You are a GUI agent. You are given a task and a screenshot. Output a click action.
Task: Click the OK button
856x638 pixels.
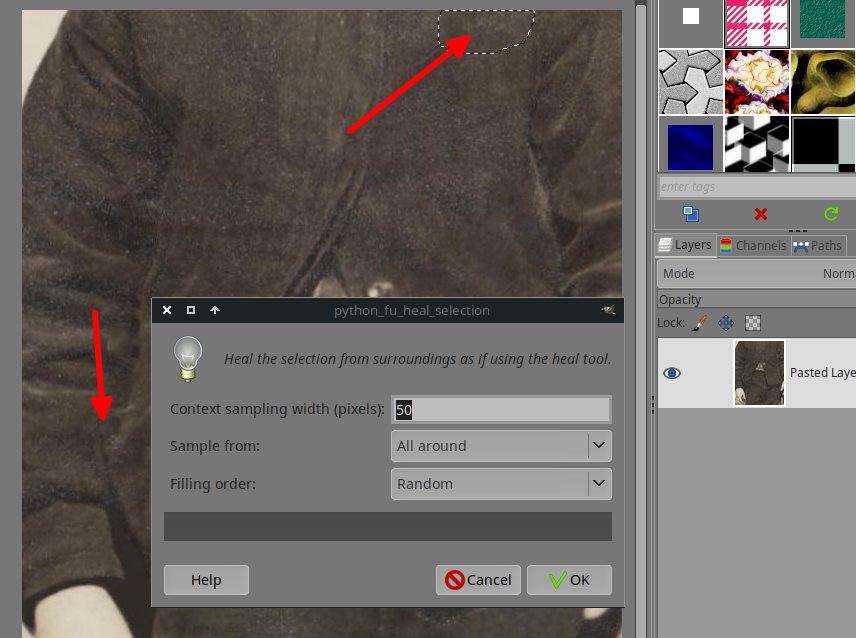(x=569, y=580)
